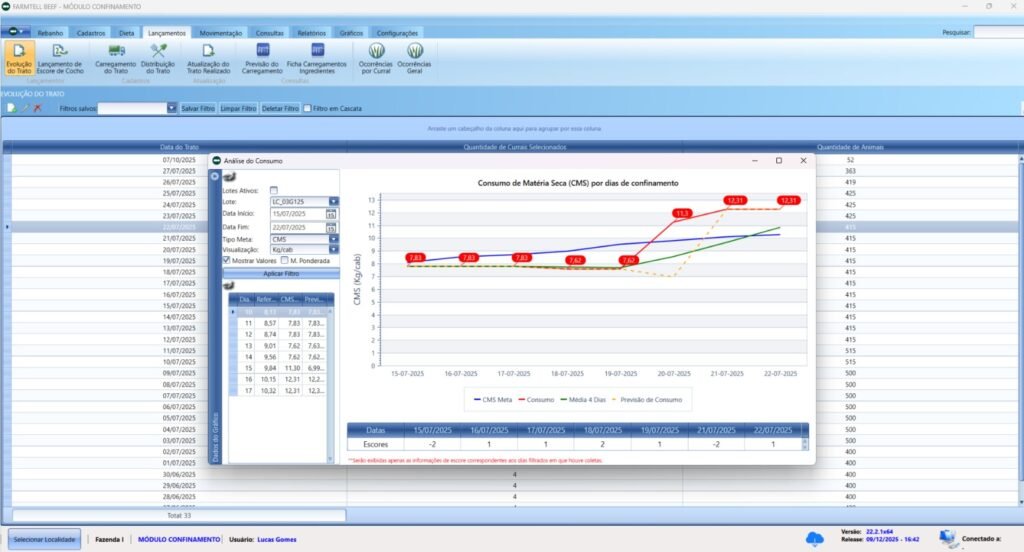Uncheck the Mostrar Valores checkbox

click(x=226, y=260)
